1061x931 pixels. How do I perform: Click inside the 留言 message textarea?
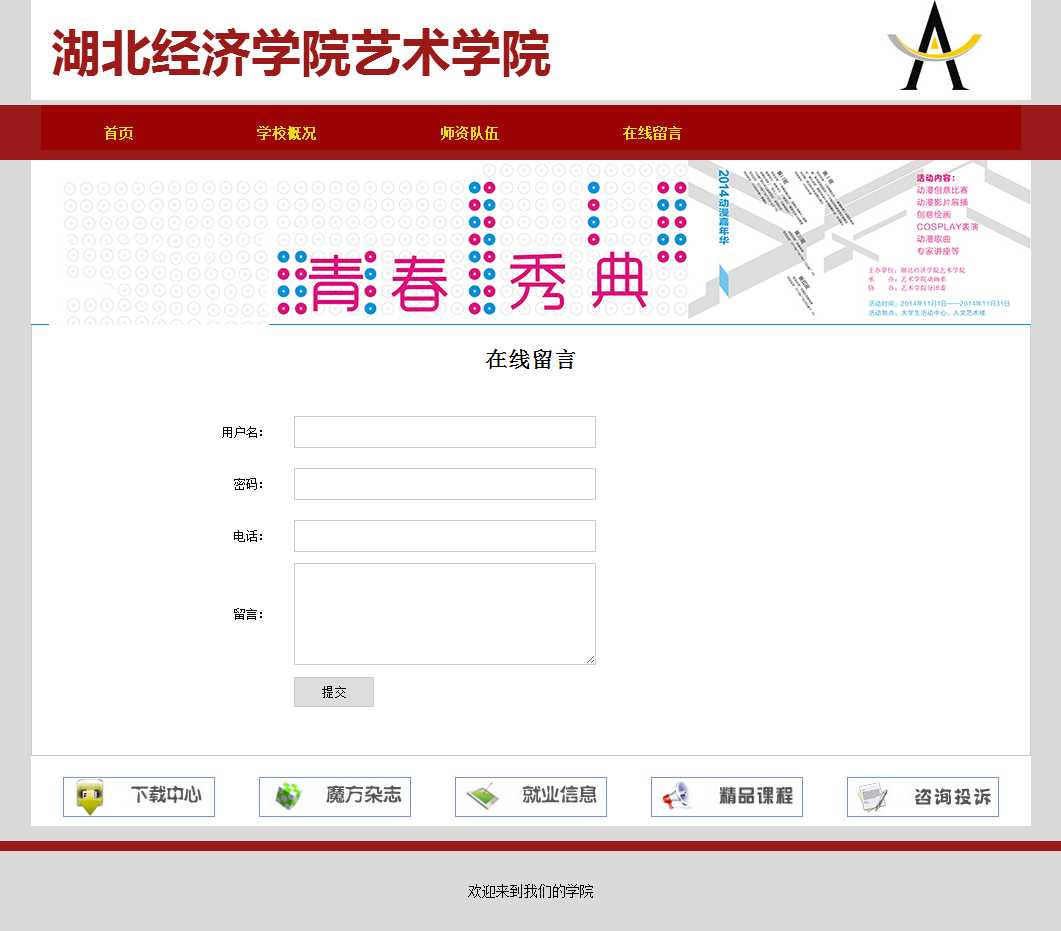pyautogui.click(x=444, y=613)
